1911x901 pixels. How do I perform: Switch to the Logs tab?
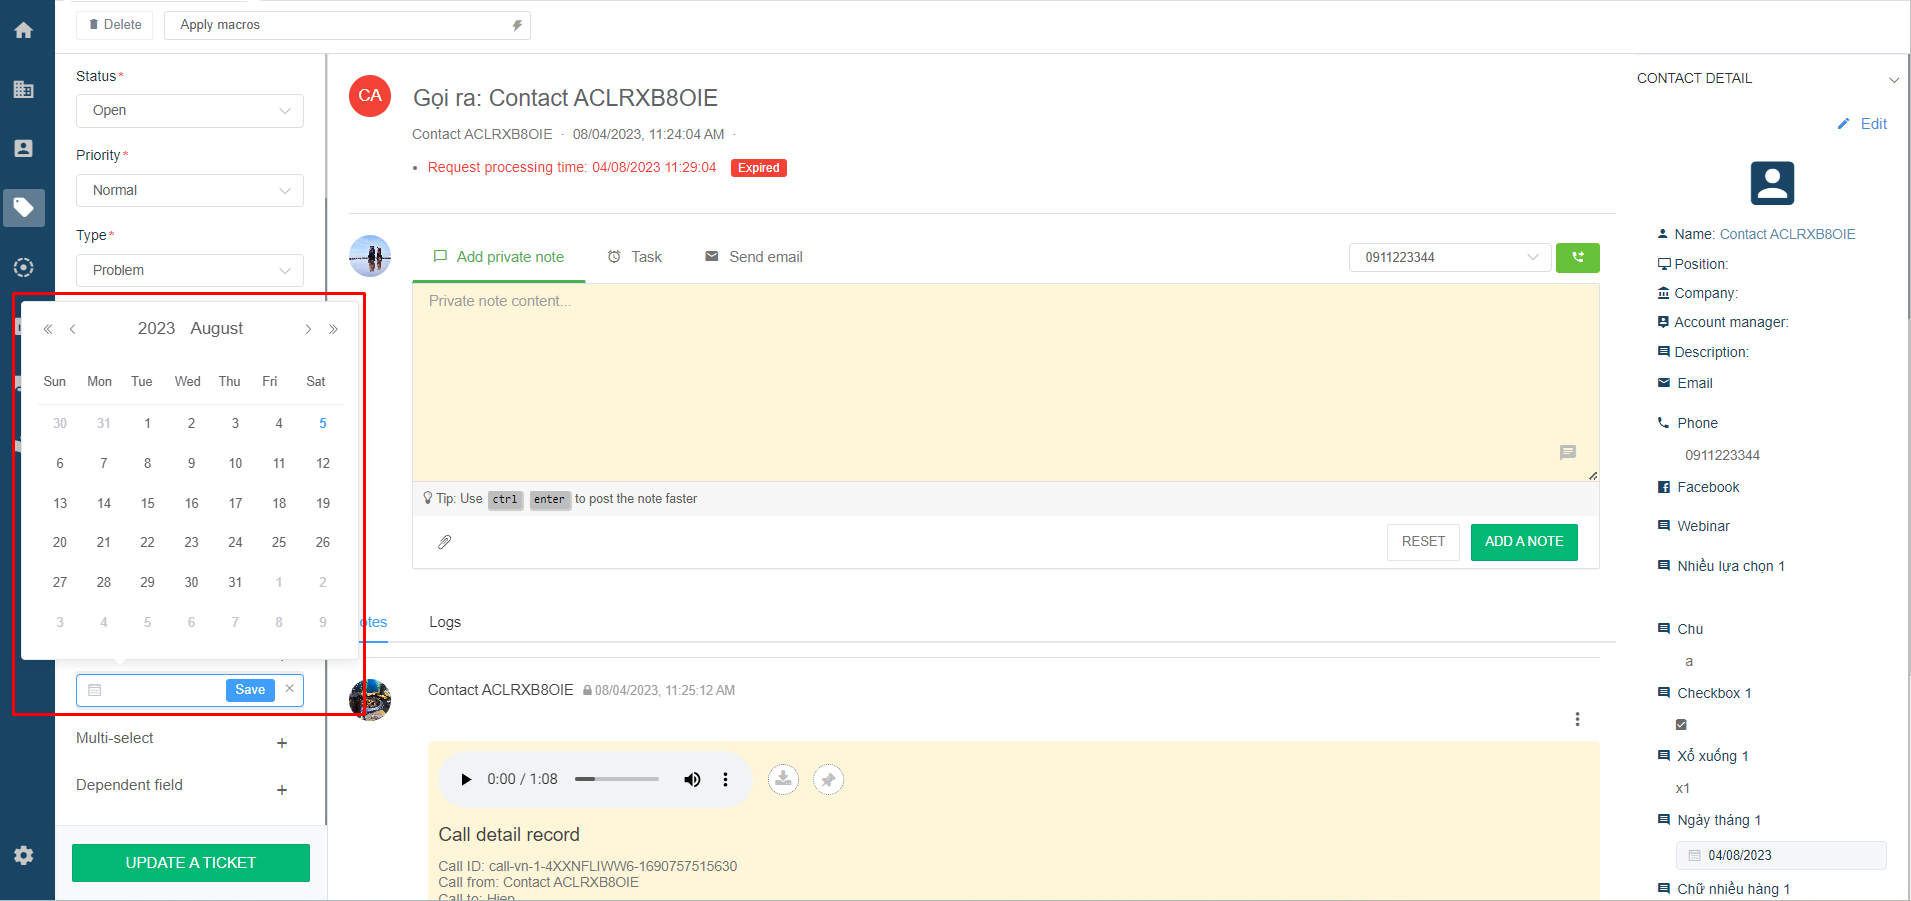coord(445,622)
